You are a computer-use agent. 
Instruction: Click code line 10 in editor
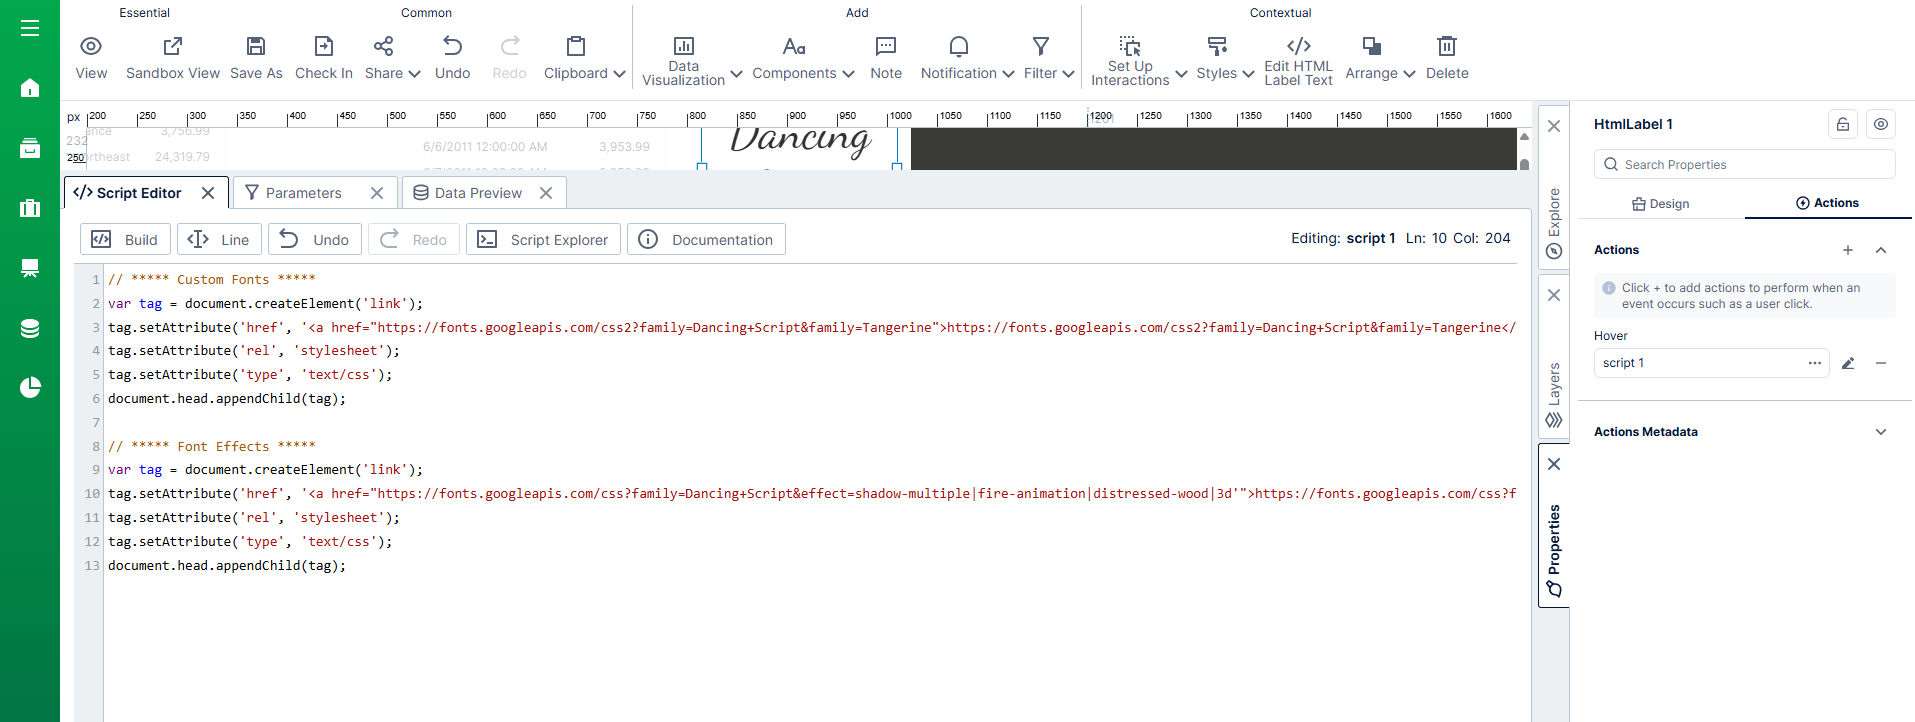pyautogui.click(x=812, y=494)
